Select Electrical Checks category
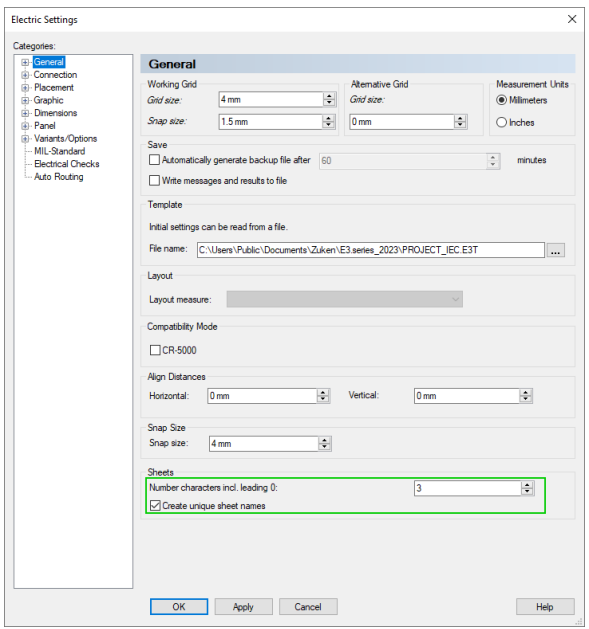Image resolution: width=589 pixels, height=629 pixels. point(67,164)
